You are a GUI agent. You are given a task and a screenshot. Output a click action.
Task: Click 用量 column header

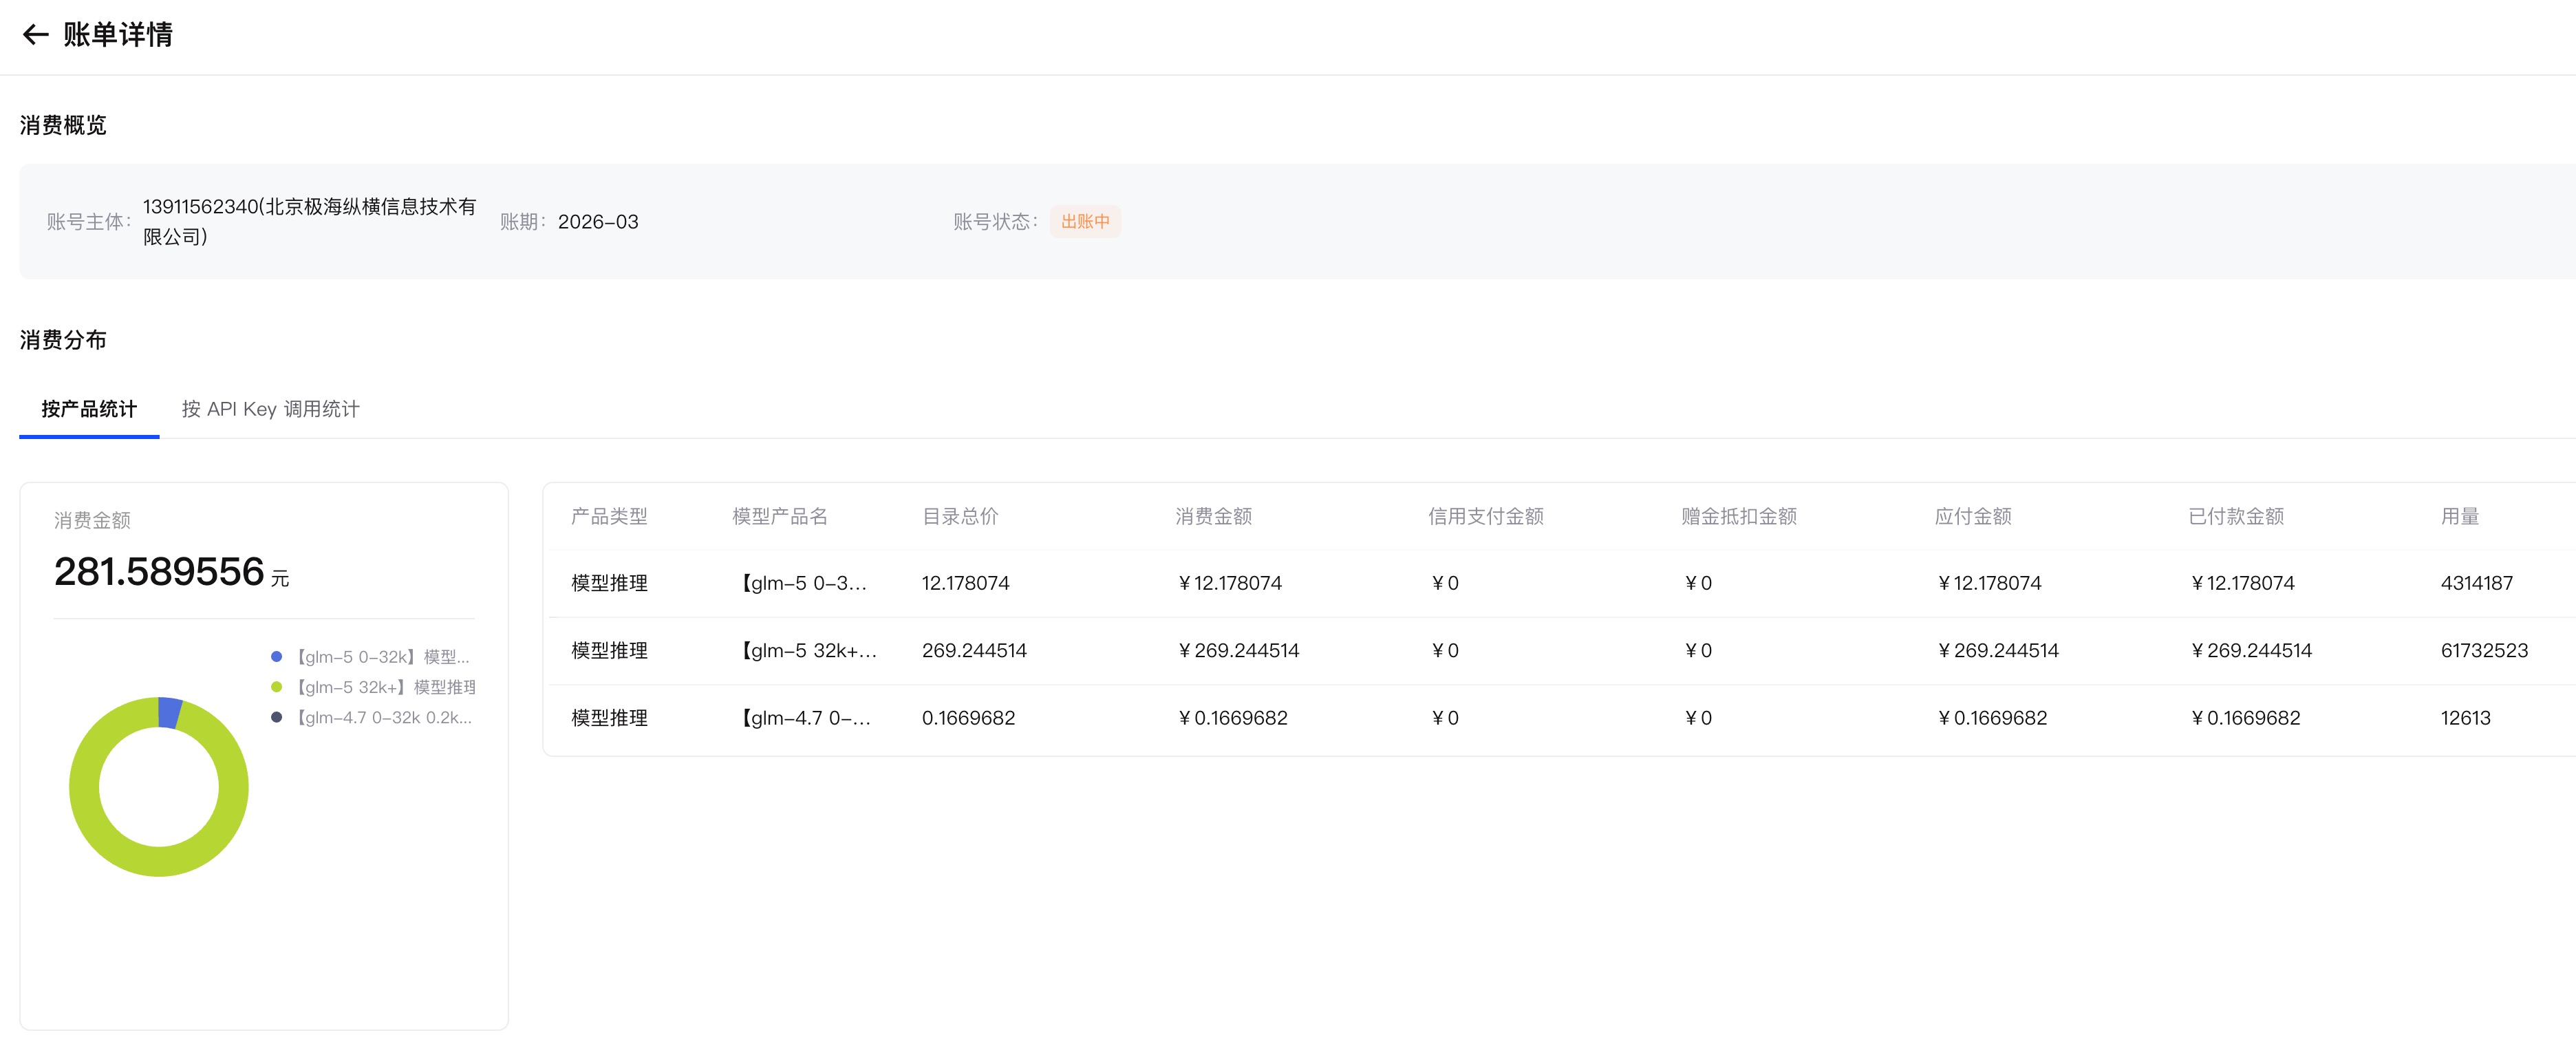[2459, 516]
